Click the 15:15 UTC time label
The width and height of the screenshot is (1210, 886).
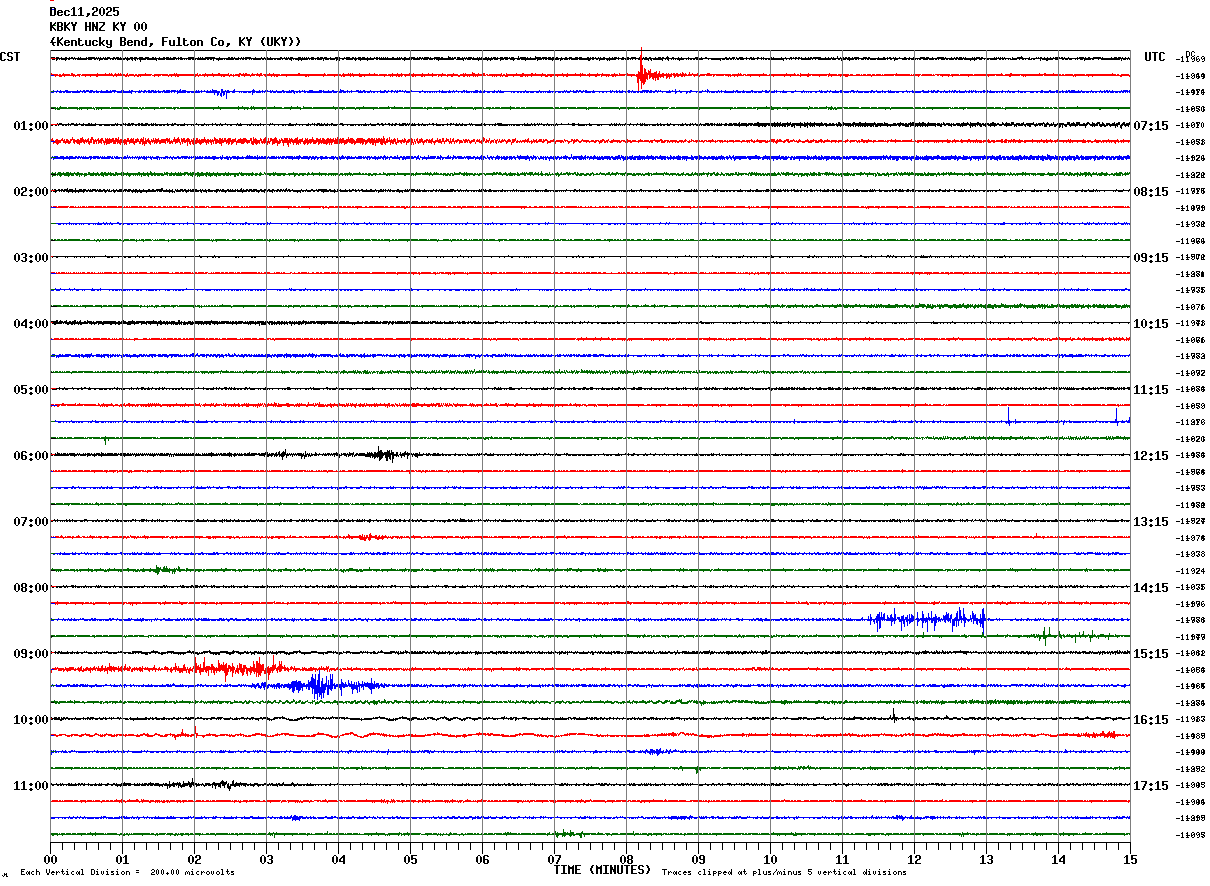[x=1151, y=654]
